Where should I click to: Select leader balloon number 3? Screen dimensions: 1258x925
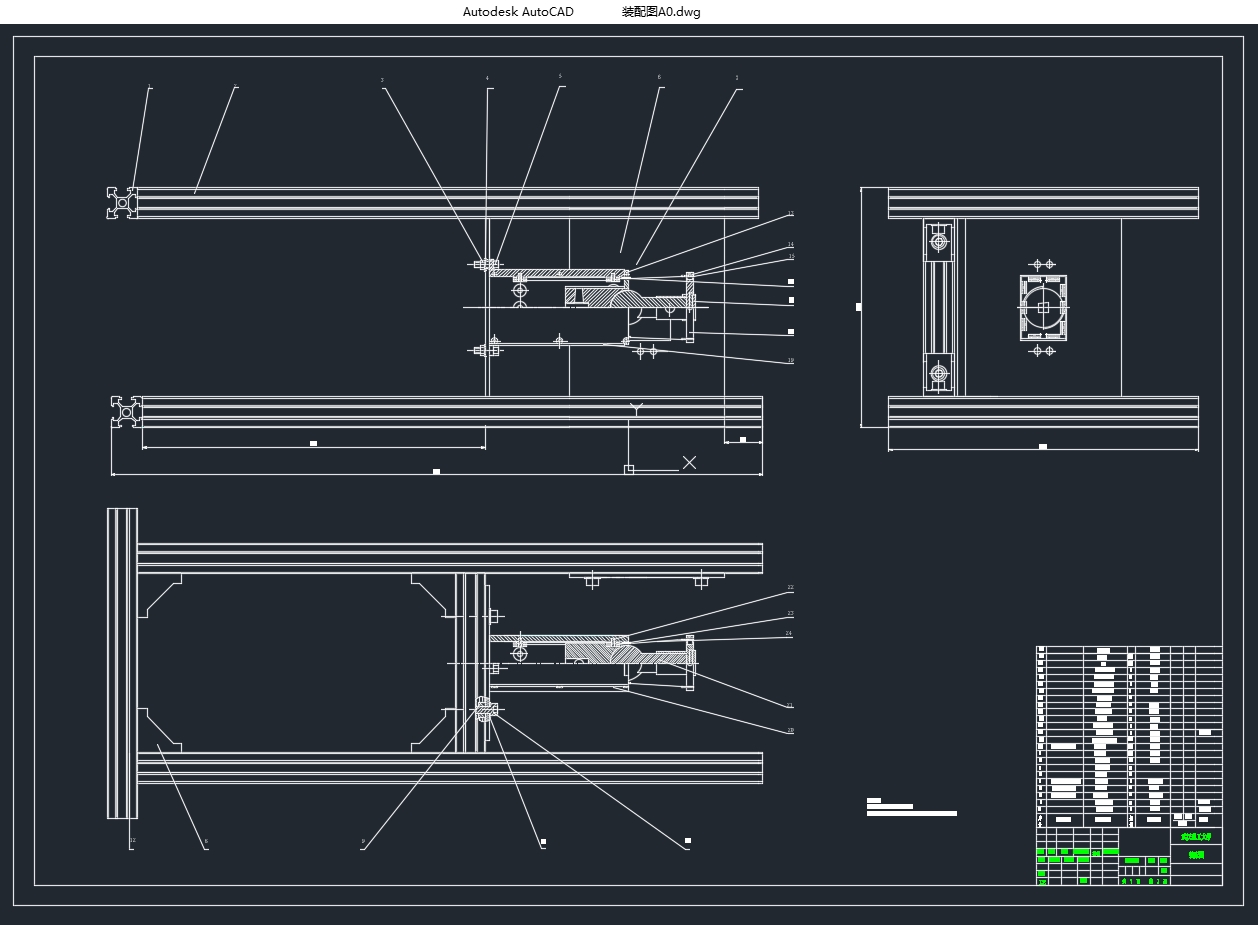coord(382,80)
